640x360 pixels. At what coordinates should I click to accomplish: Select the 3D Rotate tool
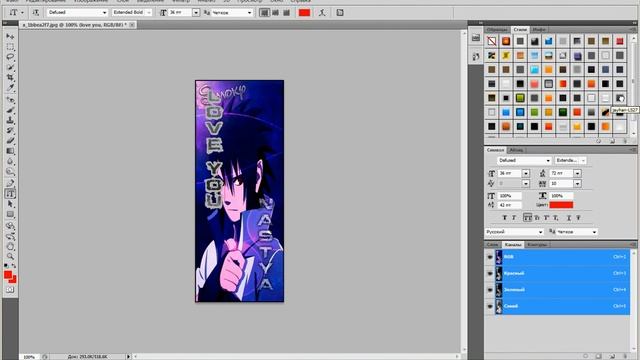click(x=10, y=226)
